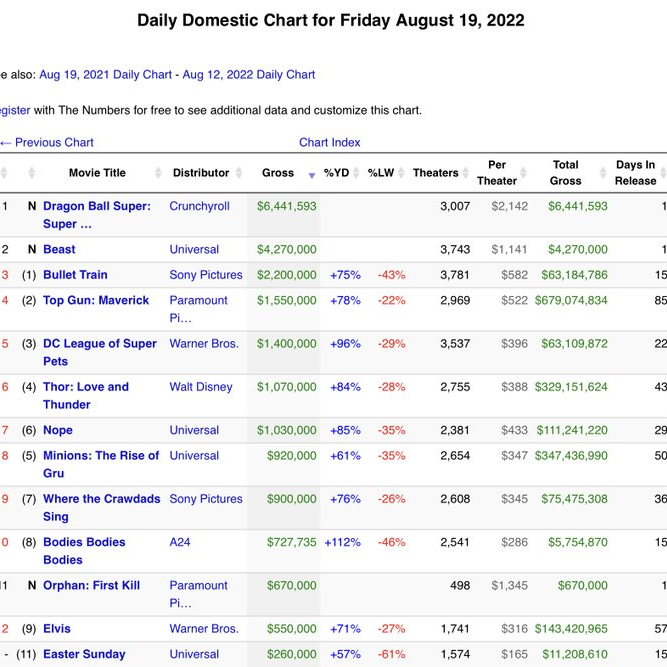Open Top Gun: Maverick movie page

96,300
